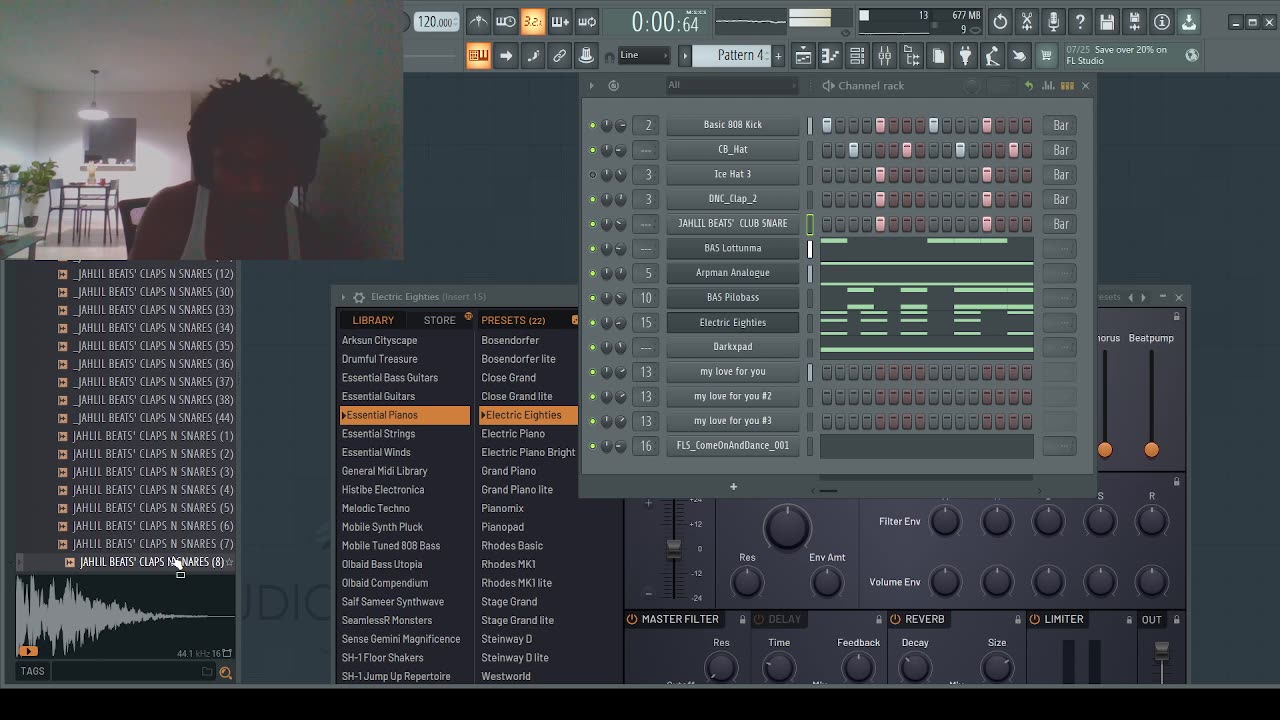Select the Basic 808 Kick channel button
Image resolution: width=1280 pixels, height=720 pixels.
tap(733, 125)
